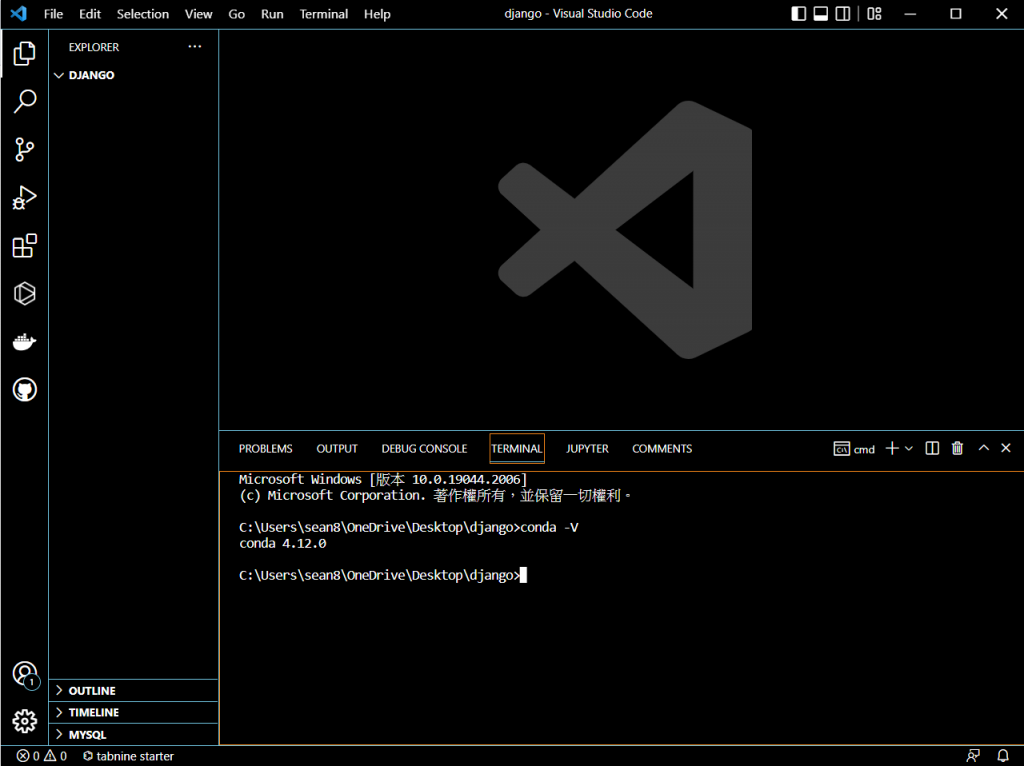Open the Accounts menu icon

tap(25, 674)
